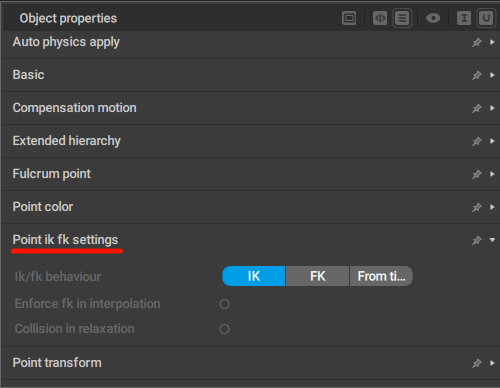Viewport: 500px width, 388px height.
Task: Select the From ti... behaviour option
Action: click(381, 276)
